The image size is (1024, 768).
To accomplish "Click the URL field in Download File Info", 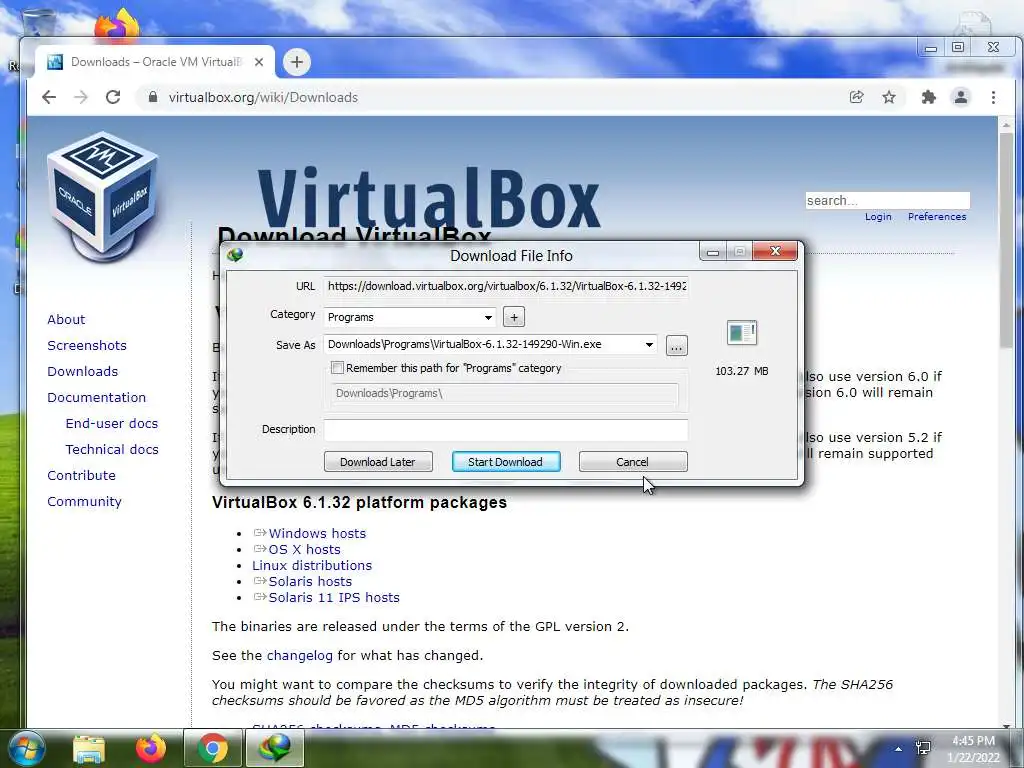I will [x=506, y=287].
